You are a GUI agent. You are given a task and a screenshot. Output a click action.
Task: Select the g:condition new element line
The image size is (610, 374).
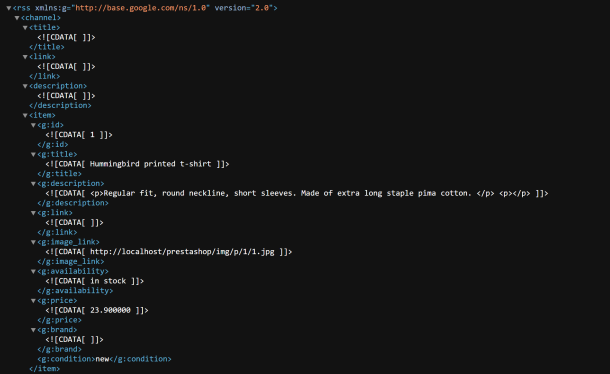104,359
